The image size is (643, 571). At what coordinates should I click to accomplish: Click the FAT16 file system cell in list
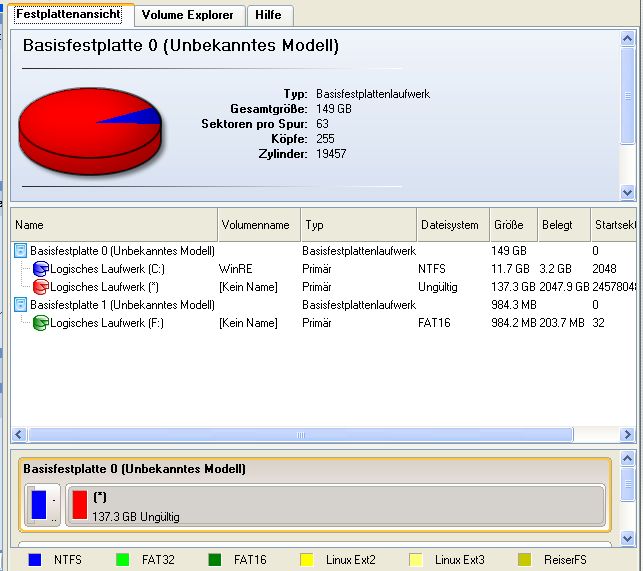[x=434, y=323]
